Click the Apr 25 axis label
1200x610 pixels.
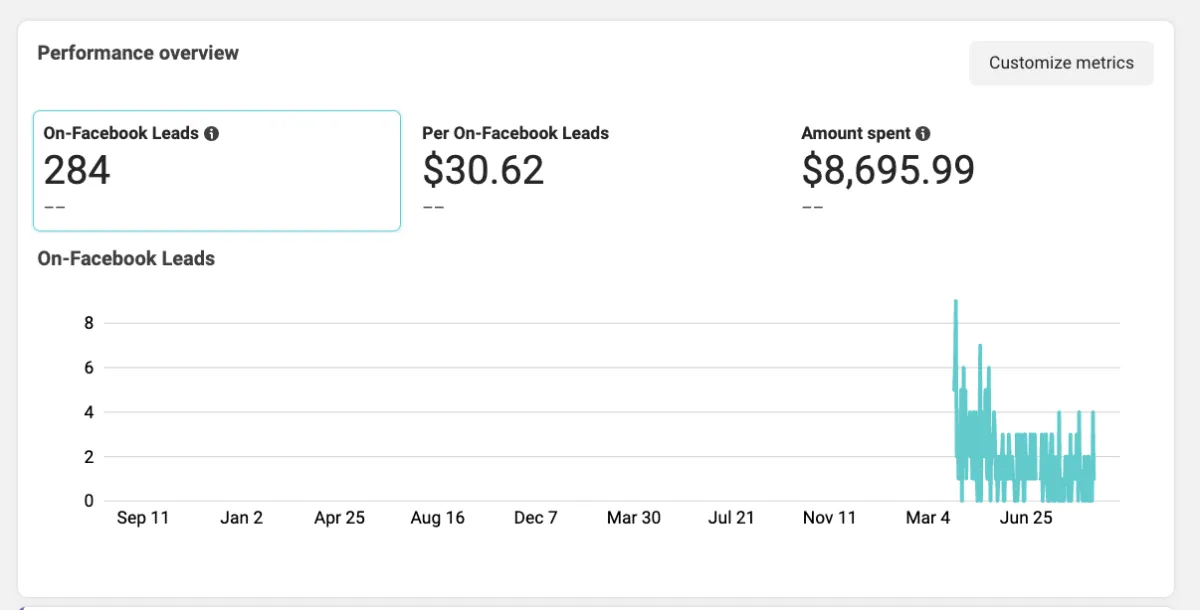(x=340, y=518)
